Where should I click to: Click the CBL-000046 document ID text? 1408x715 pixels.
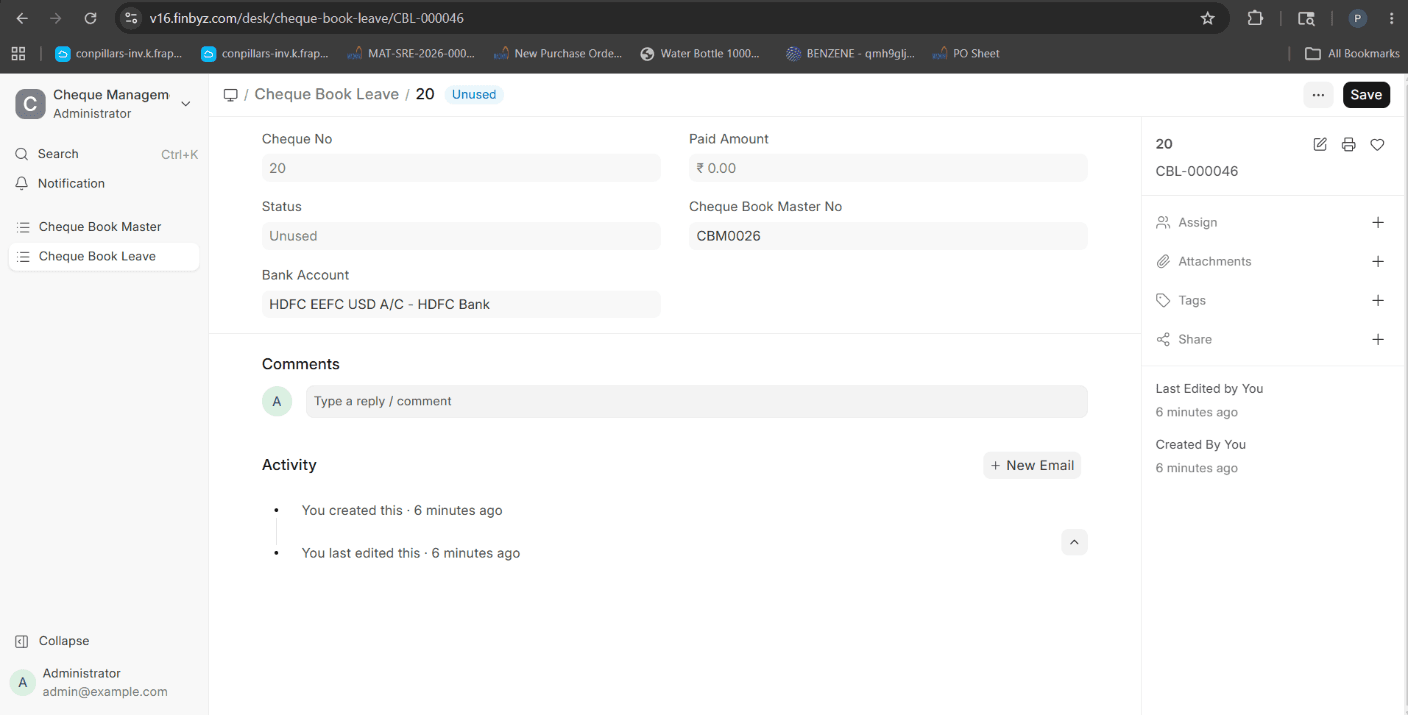[1197, 171]
